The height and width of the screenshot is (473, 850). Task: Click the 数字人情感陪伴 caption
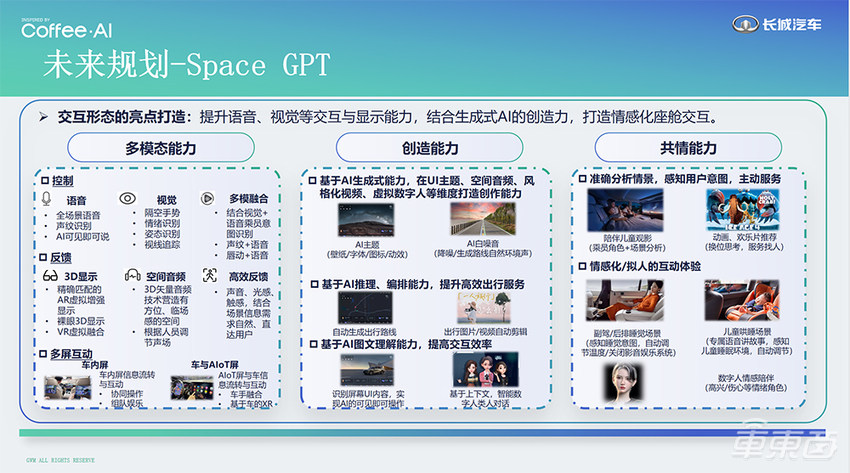tap(746, 378)
